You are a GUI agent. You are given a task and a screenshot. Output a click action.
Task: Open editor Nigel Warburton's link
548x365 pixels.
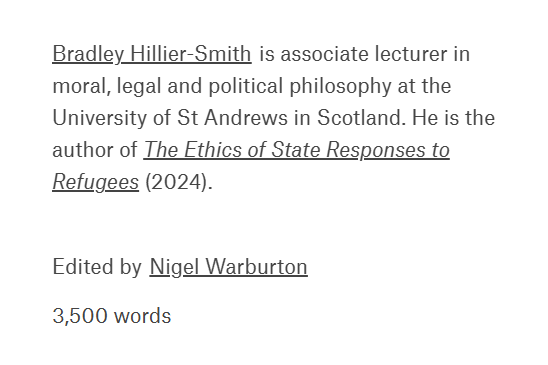coord(229,267)
